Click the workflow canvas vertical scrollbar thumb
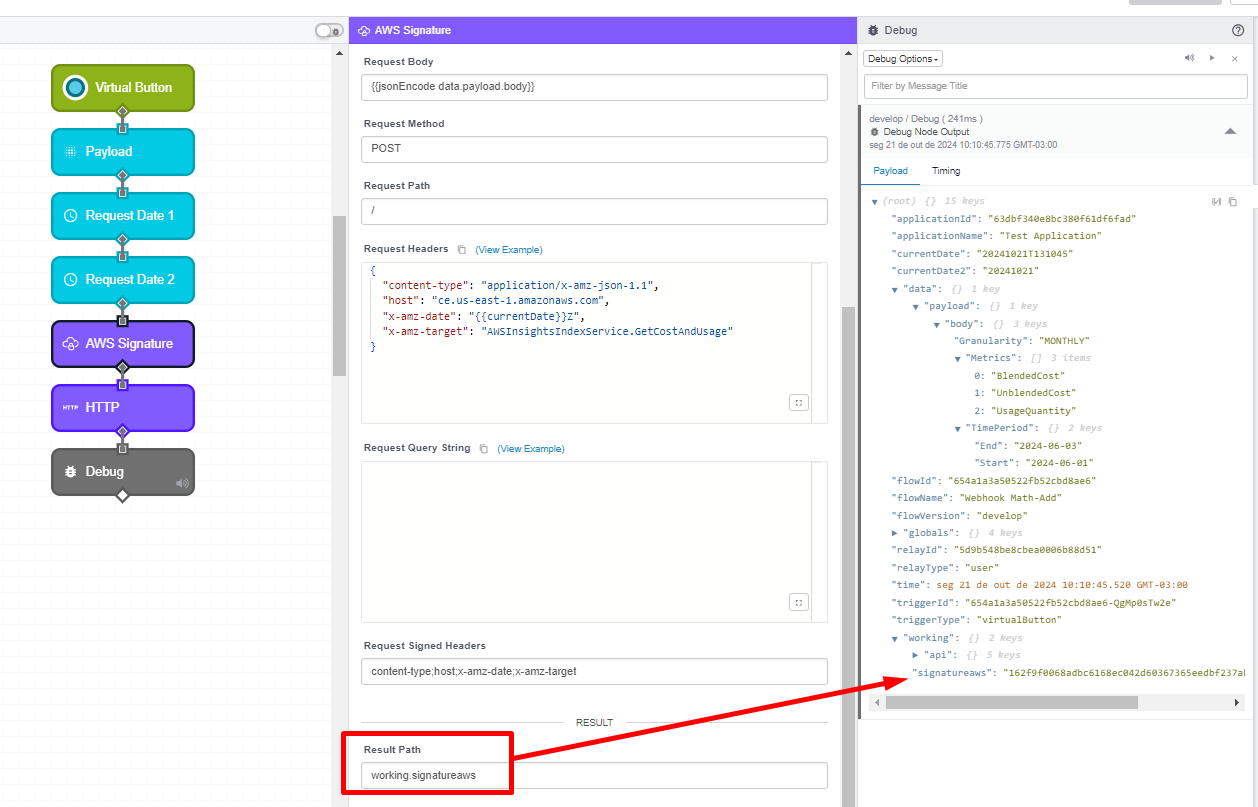 339,296
